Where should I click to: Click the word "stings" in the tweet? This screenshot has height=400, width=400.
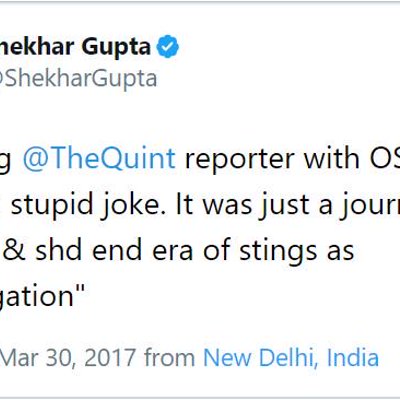tap(278, 252)
